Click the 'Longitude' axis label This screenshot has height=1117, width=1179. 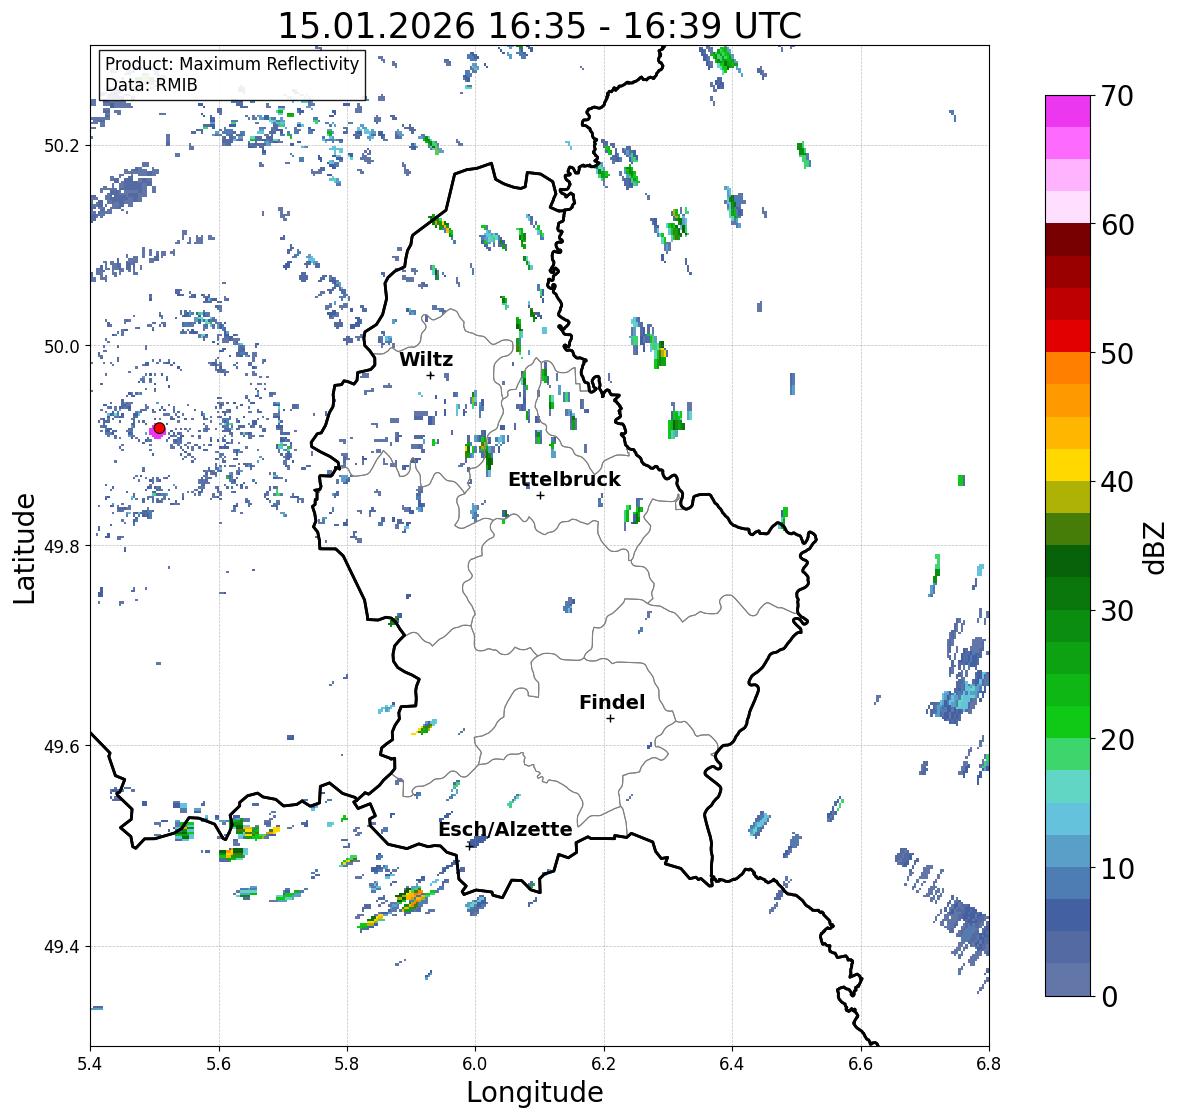point(535,1092)
